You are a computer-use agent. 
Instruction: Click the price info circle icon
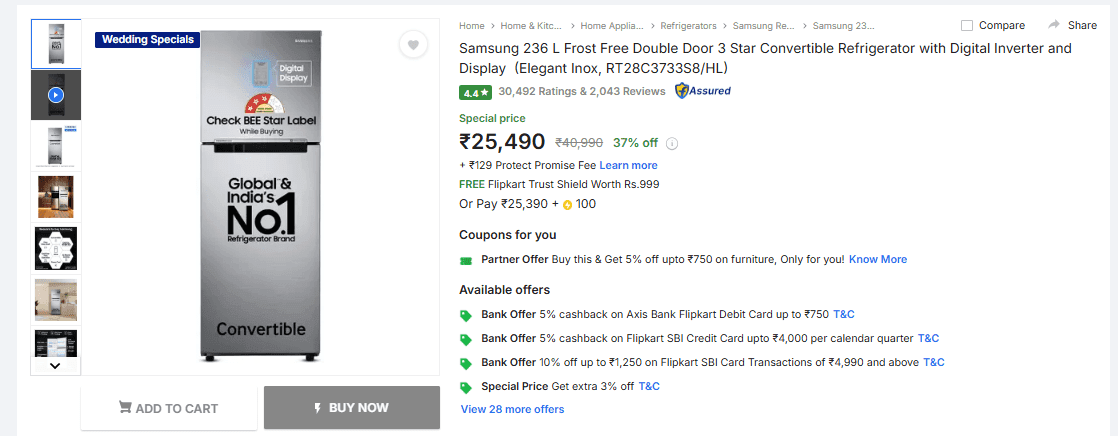coord(672,143)
